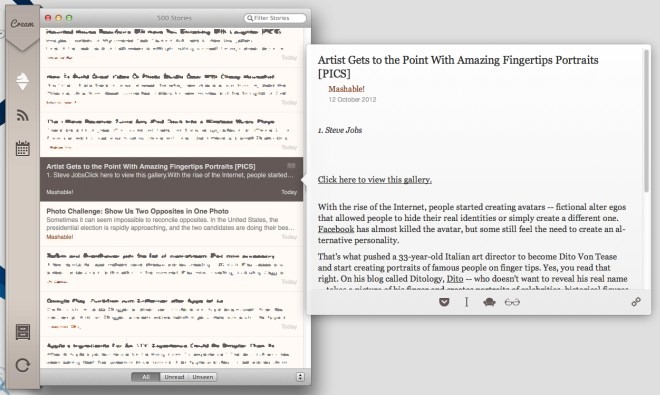Select the Unread filter segment
This screenshot has width=660, height=395.
coord(174,377)
